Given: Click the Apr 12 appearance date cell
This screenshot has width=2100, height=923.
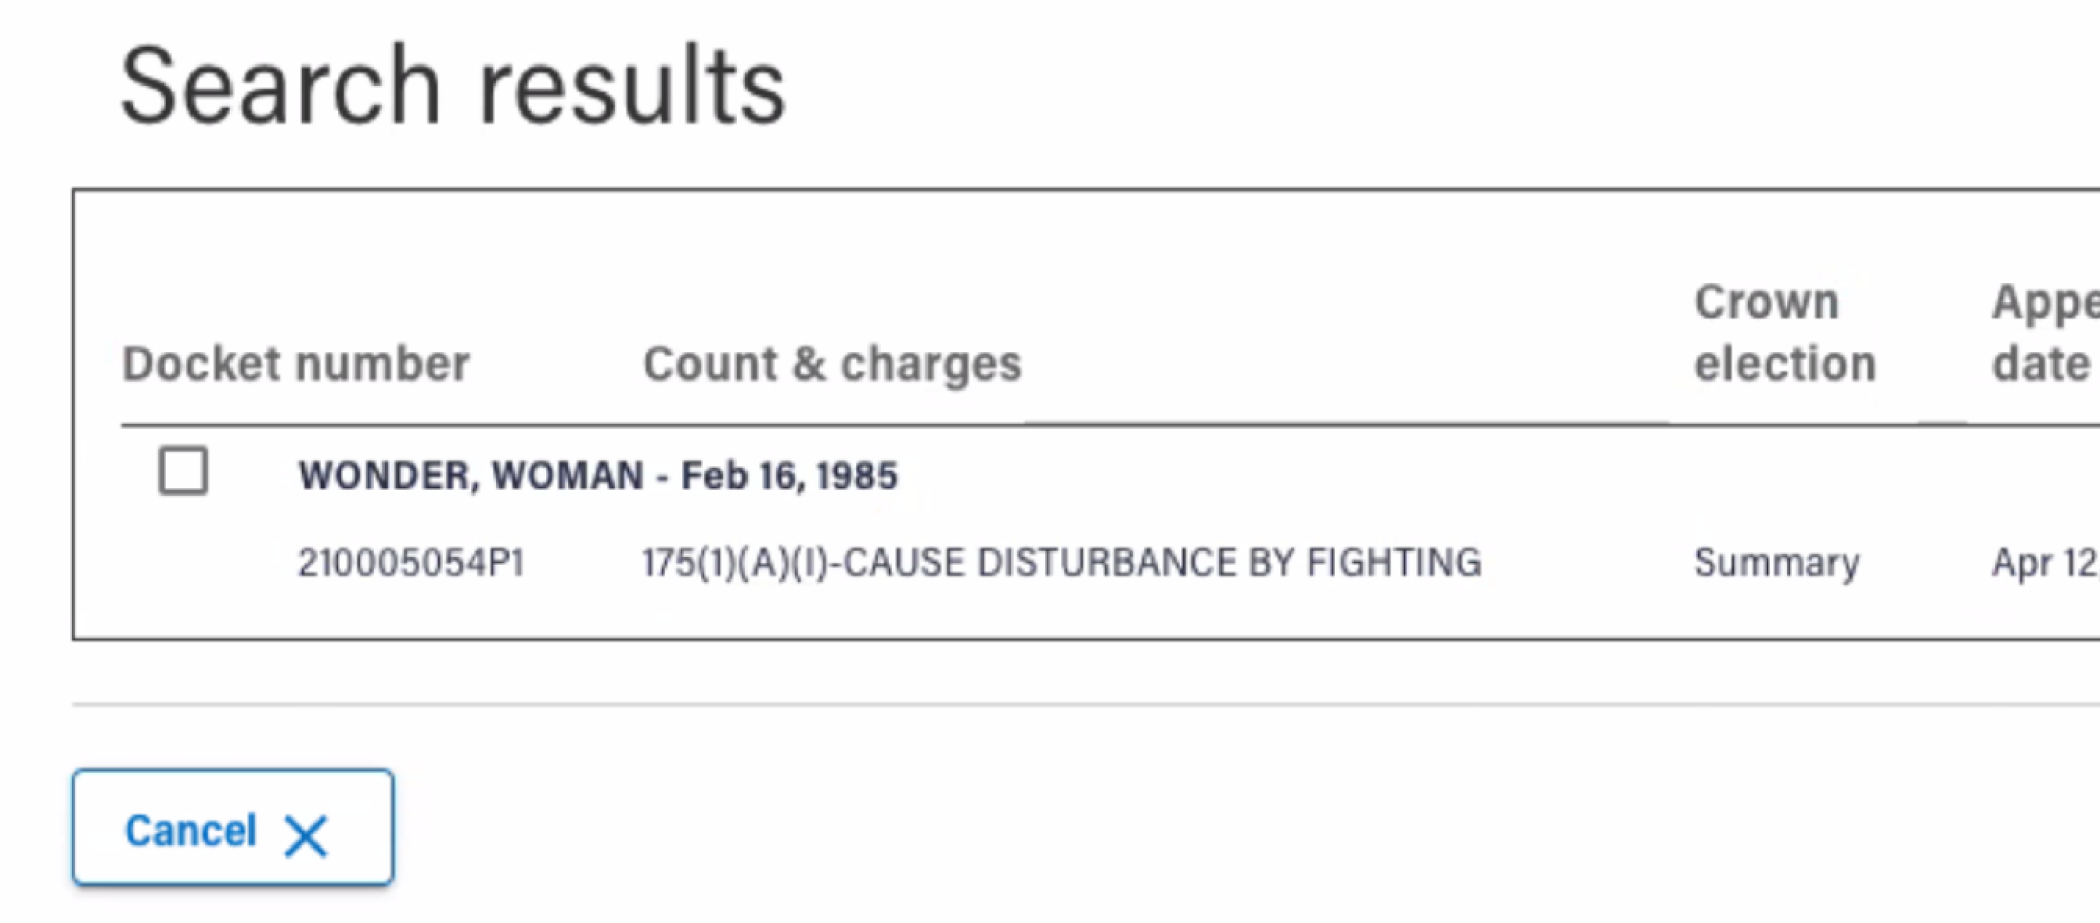Looking at the screenshot, I should click(2044, 563).
